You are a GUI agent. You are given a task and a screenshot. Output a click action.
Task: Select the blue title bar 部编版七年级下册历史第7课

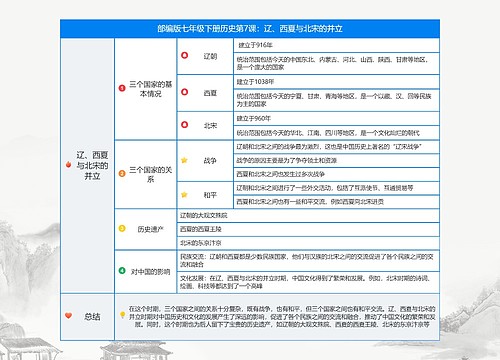click(x=250, y=29)
